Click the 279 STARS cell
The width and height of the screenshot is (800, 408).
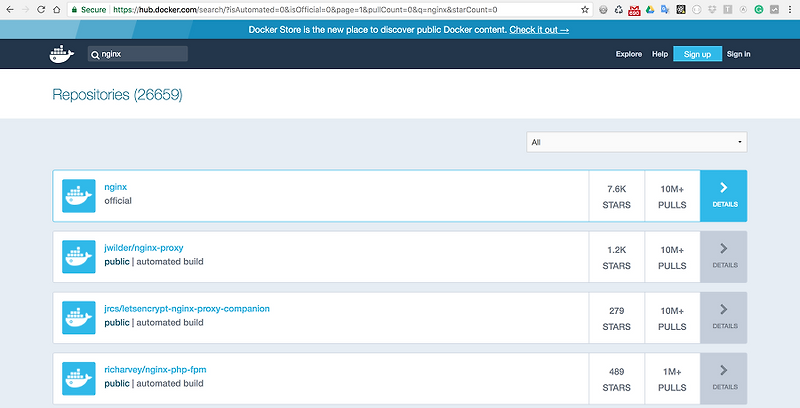[617, 318]
